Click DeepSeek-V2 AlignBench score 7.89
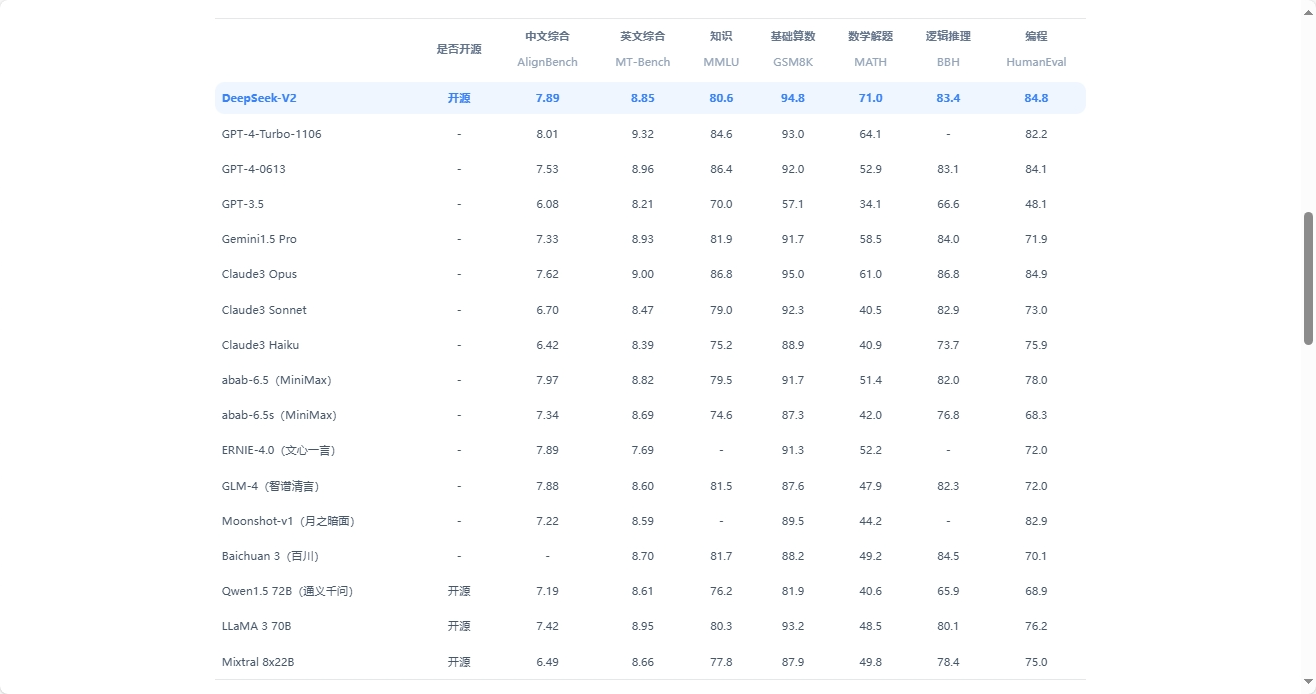Image resolution: width=1316 pixels, height=694 pixels. [547, 98]
